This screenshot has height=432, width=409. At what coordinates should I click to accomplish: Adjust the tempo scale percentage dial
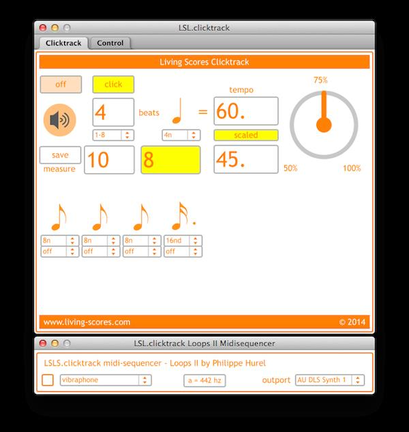tap(324, 125)
